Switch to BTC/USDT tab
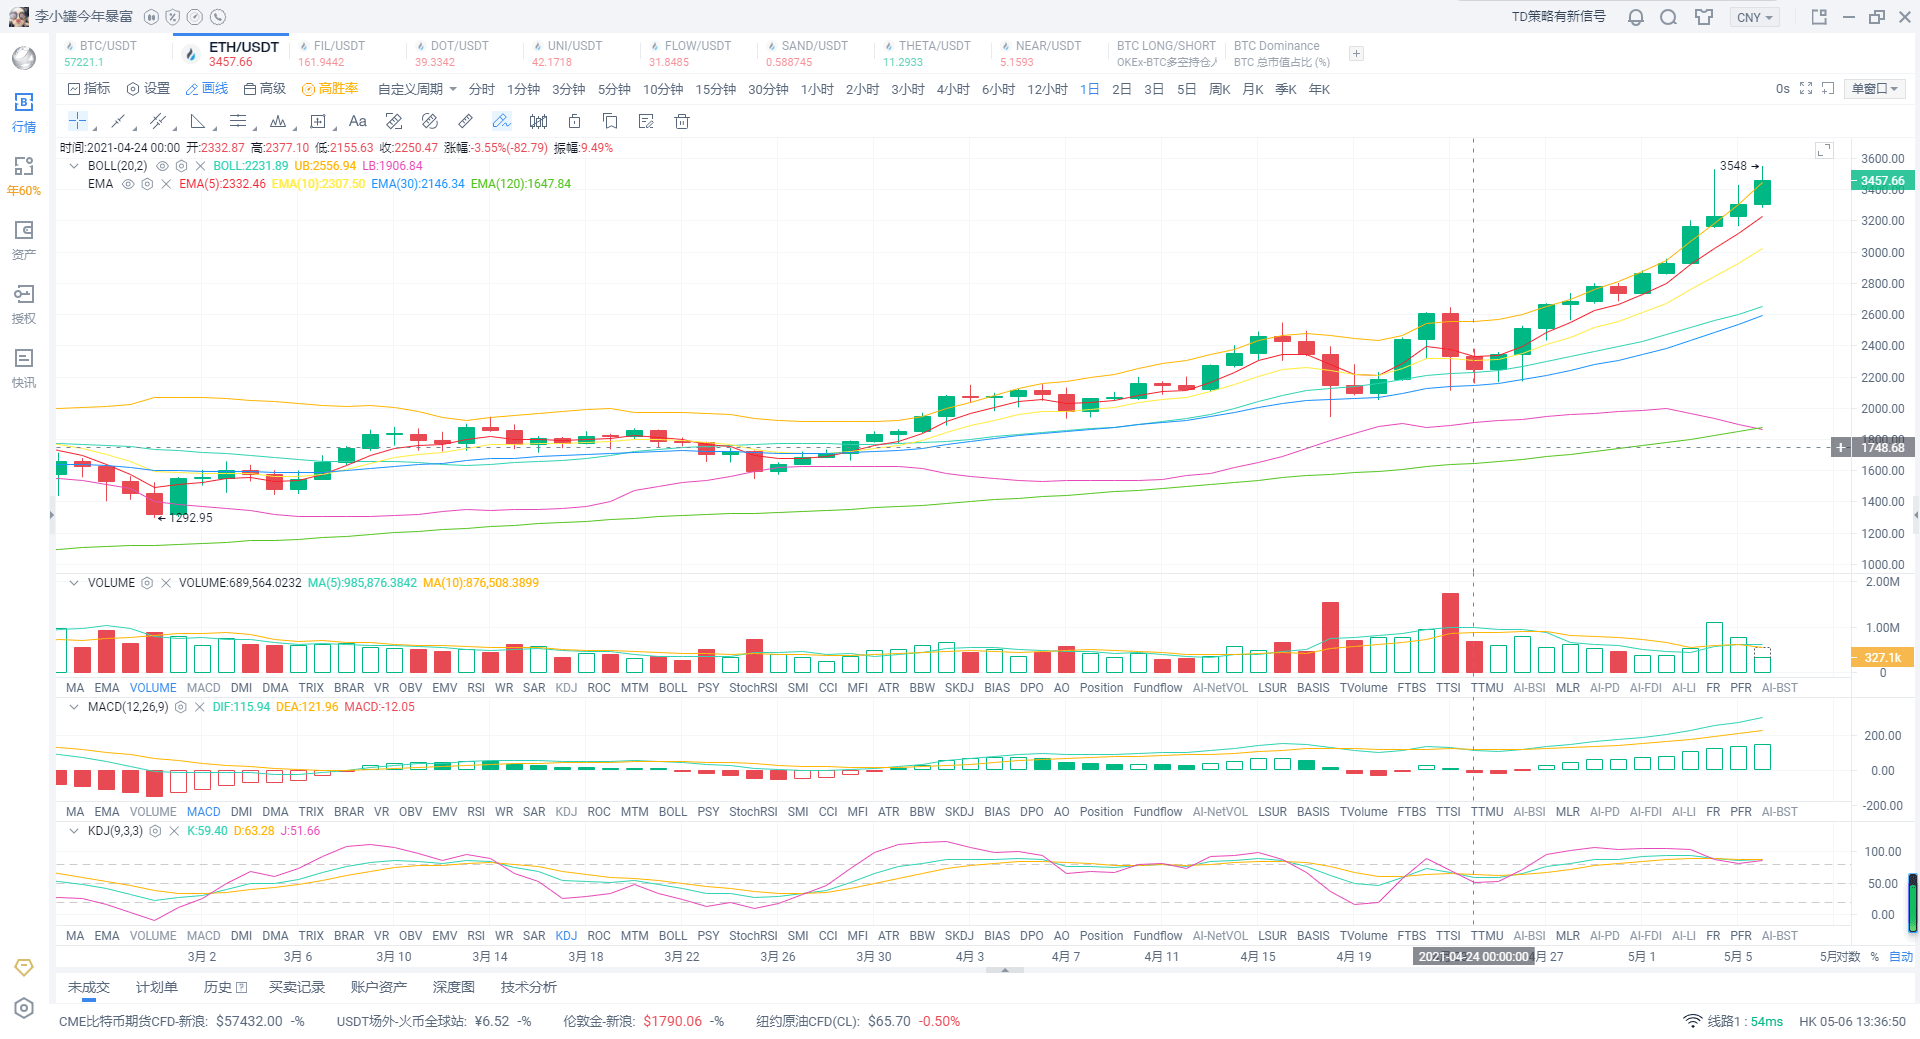This screenshot has height=1039, width=1920. point(112,54)
